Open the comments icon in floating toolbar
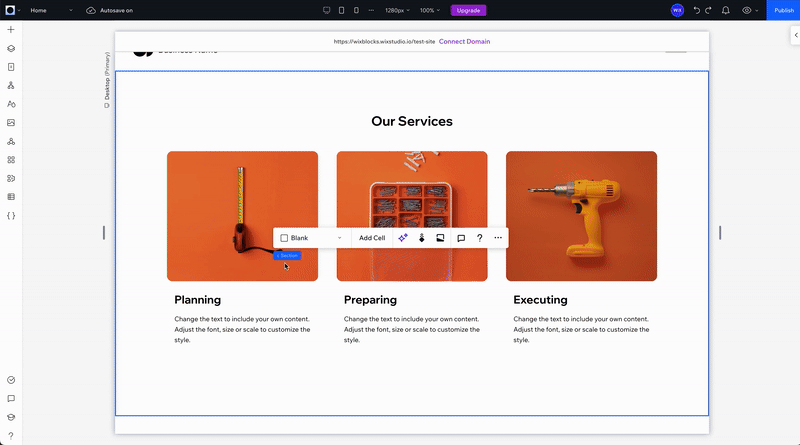Screen dimensions: 800x445 click(461, 238)
